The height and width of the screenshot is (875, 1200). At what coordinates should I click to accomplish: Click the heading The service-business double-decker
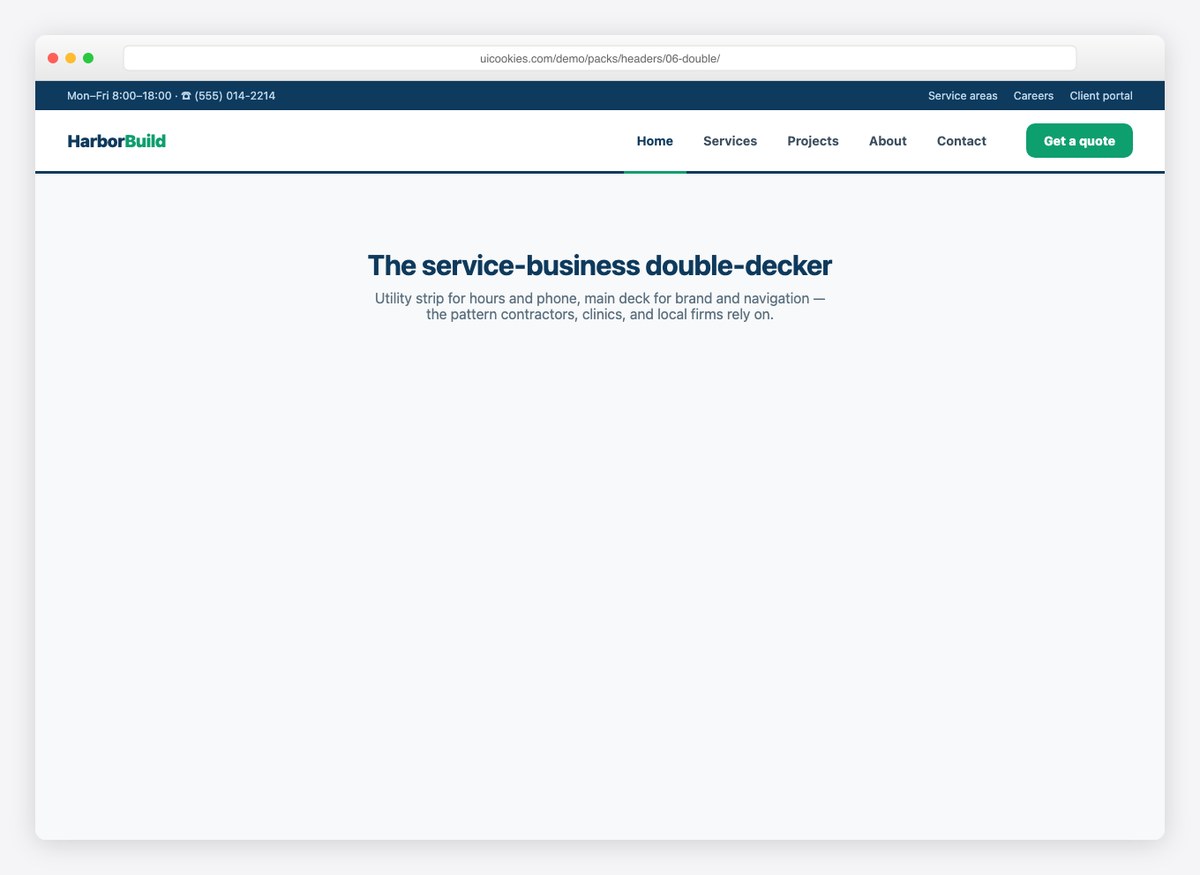tap(600, 266)
